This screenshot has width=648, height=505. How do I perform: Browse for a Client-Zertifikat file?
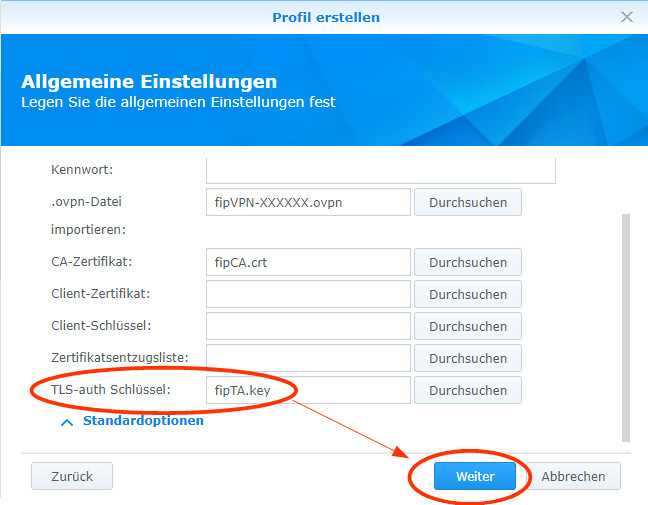[x=467, y=294]
